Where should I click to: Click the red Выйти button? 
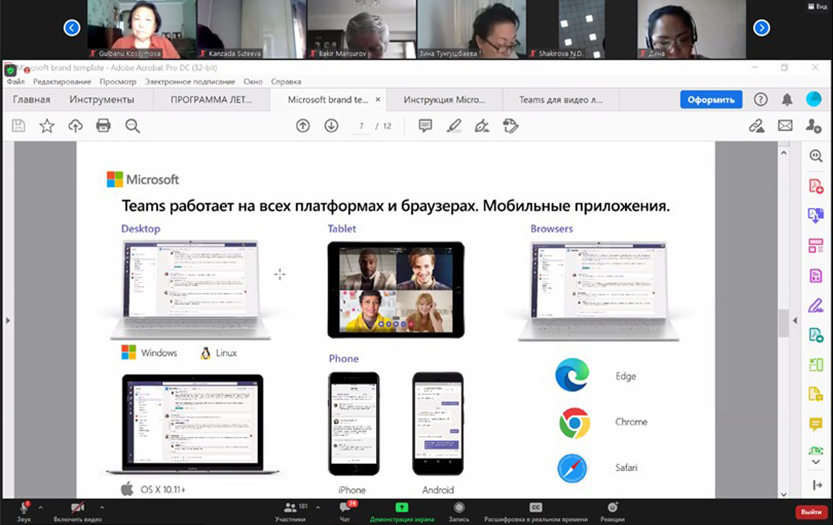coord(809,511)
